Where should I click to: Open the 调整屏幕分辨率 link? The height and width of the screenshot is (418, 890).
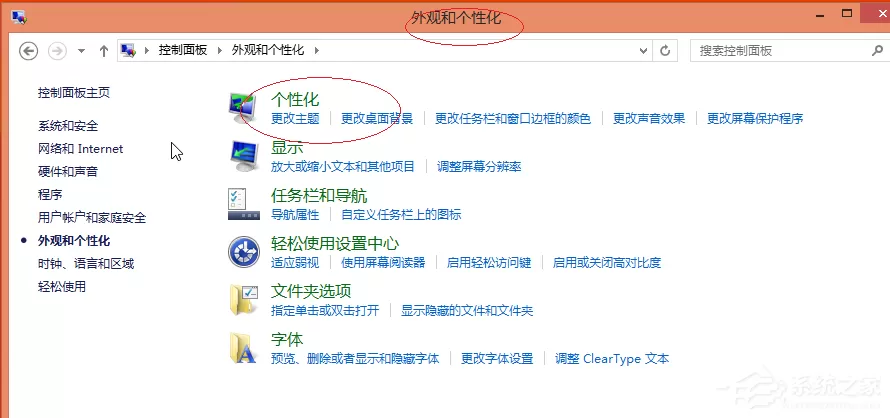pyautogui.click(x=479, y=166)
